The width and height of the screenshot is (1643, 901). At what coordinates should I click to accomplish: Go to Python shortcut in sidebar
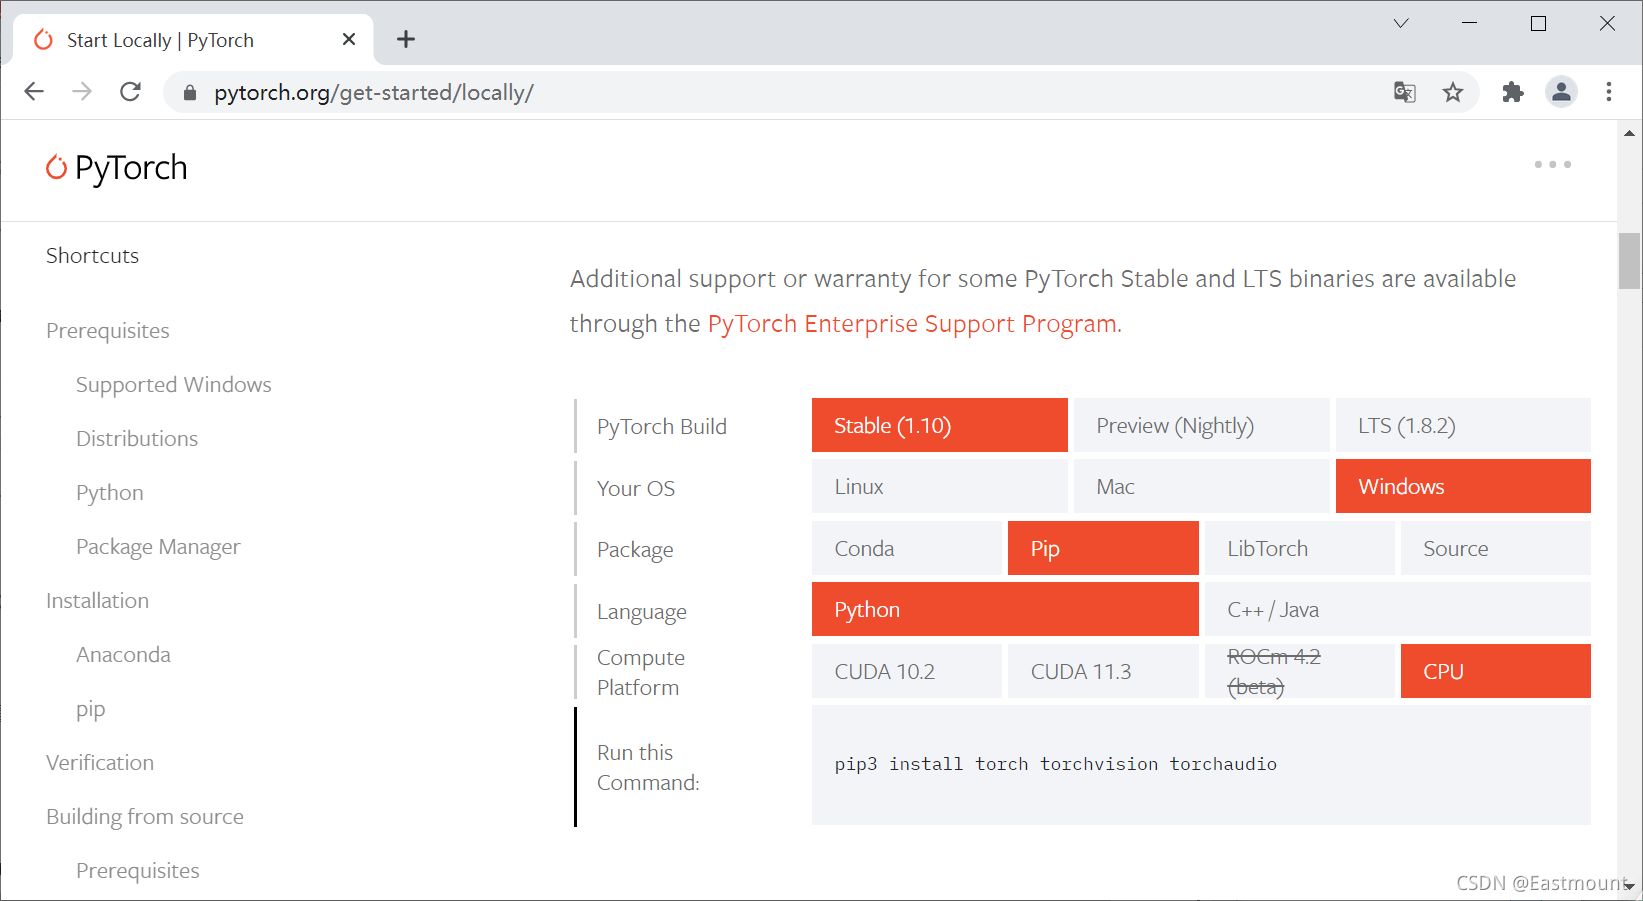(110, 493)
